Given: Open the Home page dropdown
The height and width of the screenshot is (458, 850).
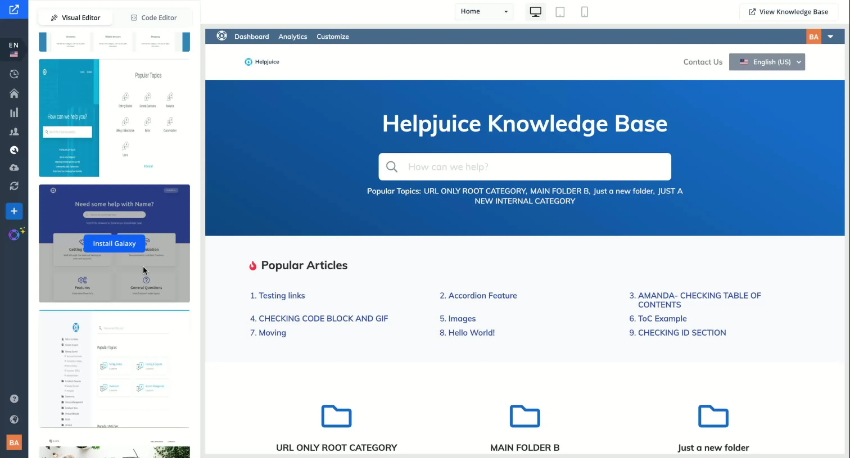Looking at the screenshot, I should (484, 12).
